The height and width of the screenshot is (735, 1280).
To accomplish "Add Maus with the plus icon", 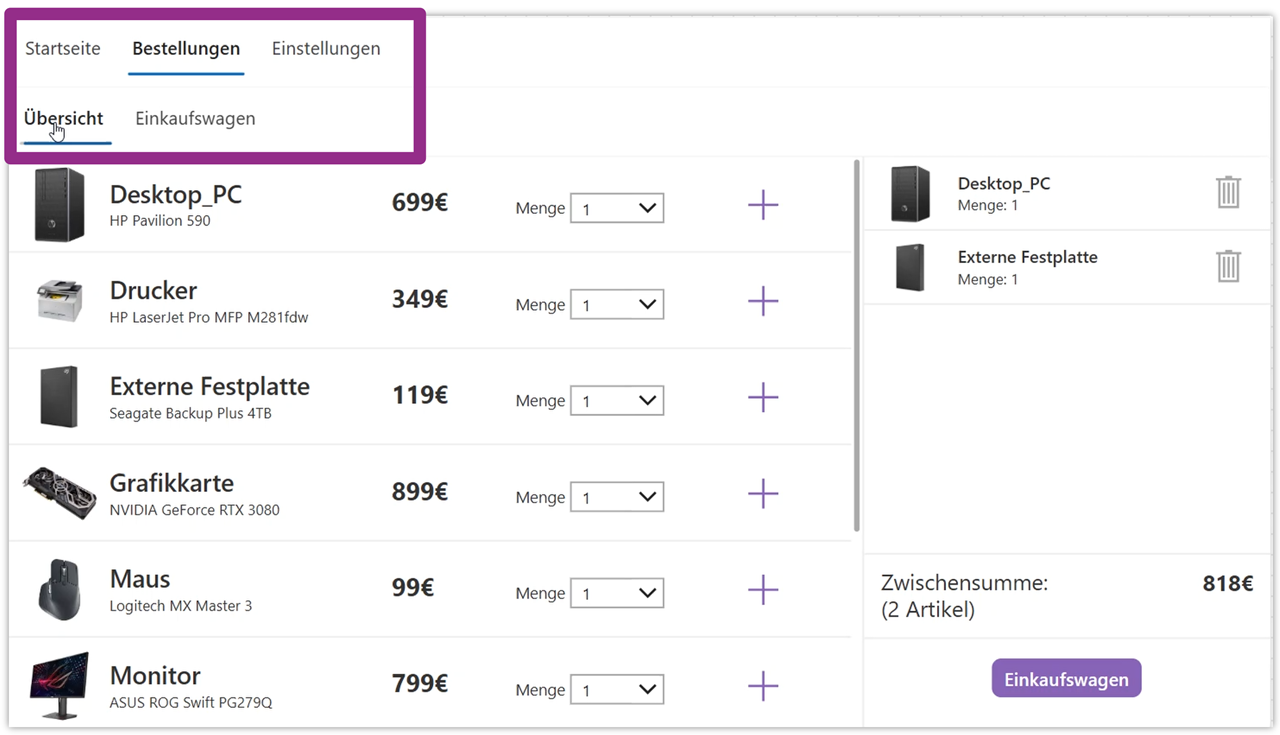I will click(763, 590).
